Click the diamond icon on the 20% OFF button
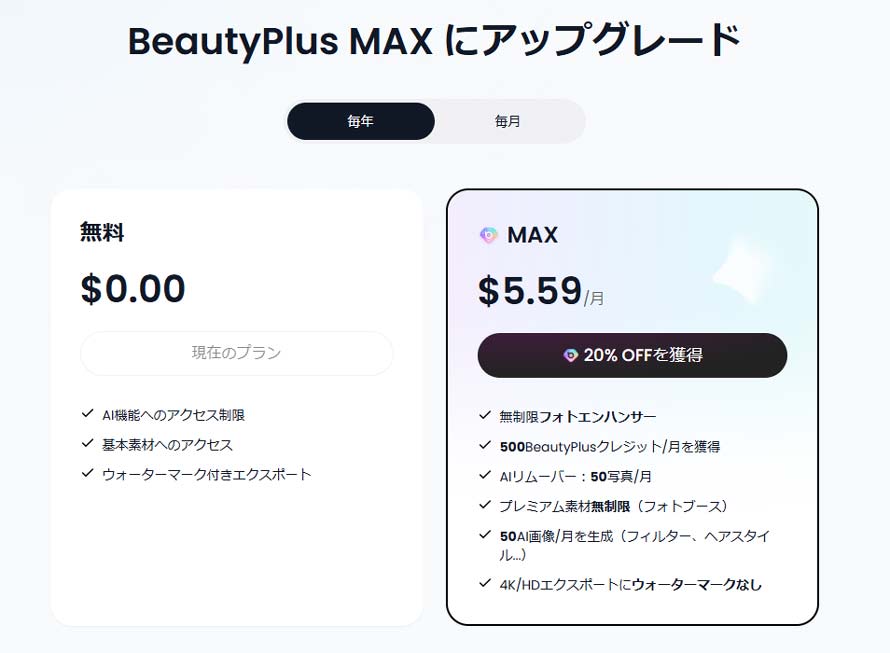This screenshot has width=890, height=653. pyautogui.click(x=570, y=355)
